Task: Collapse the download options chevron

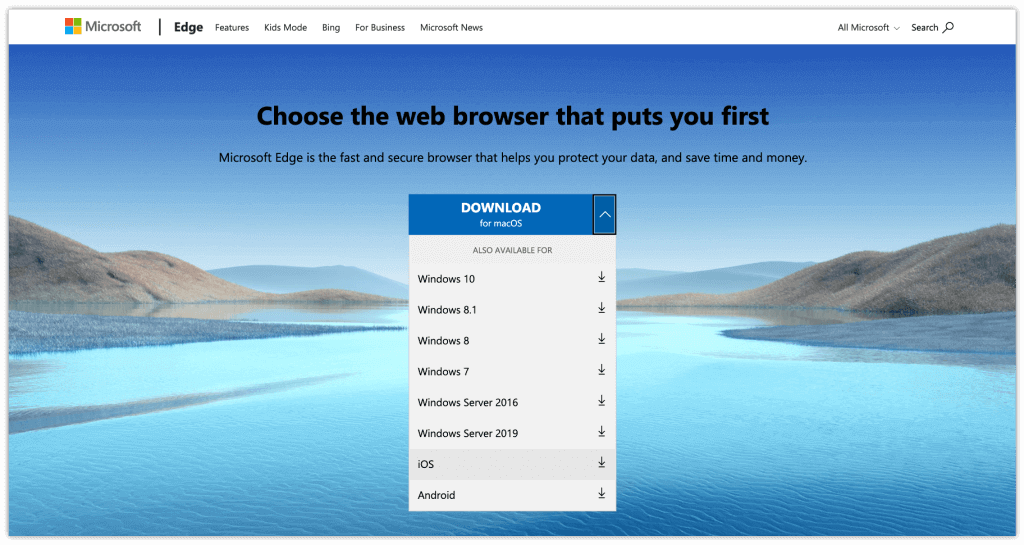Action: pos(605,214)
